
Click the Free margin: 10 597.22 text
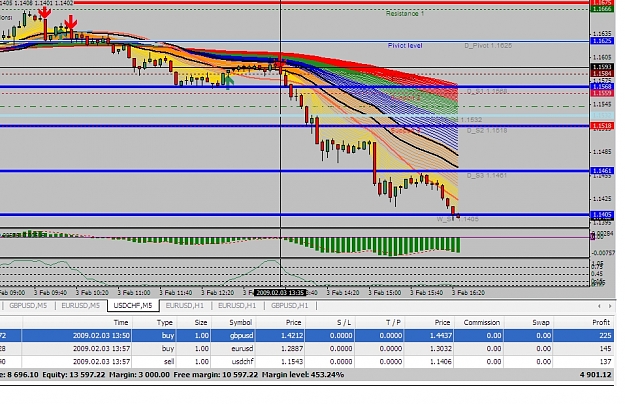pyautogui.click(x=216, y=375)
